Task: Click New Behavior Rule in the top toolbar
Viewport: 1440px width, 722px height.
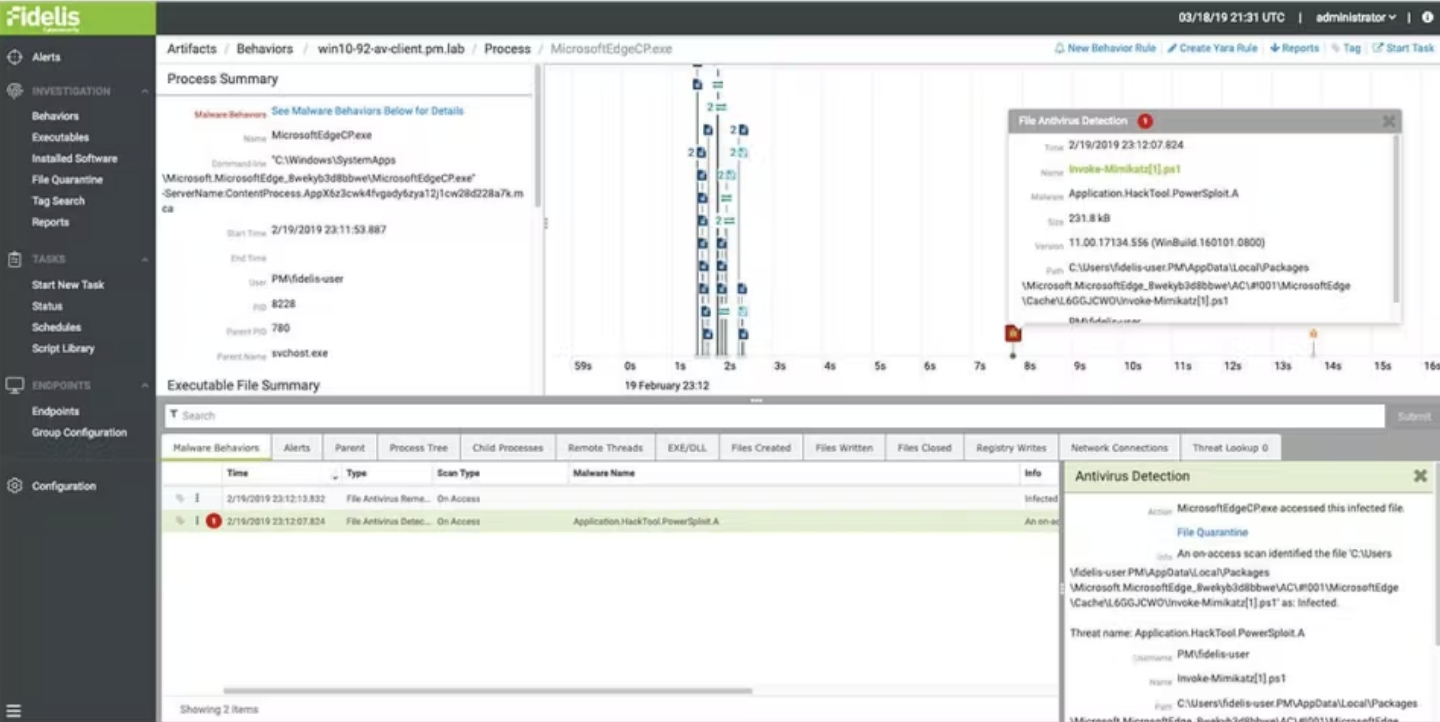Action: [1105, 48]
